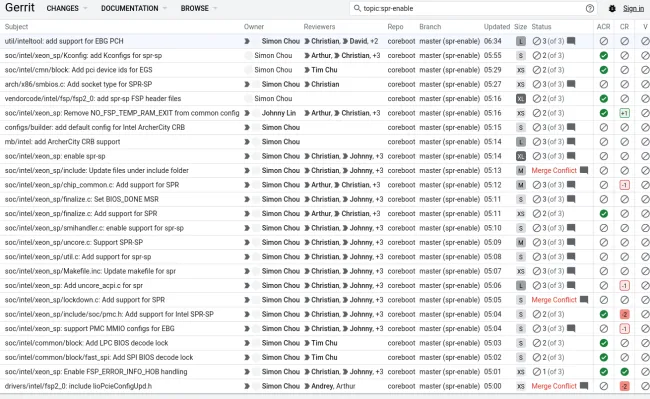Screen dimensions: 650x399
Task: Open the search help question icon
Action: (589, 8)
